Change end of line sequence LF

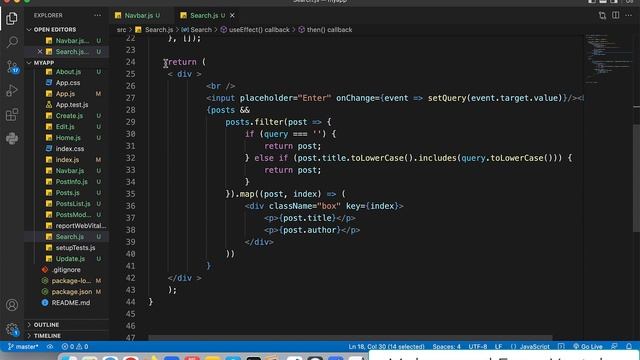point(498,347)
